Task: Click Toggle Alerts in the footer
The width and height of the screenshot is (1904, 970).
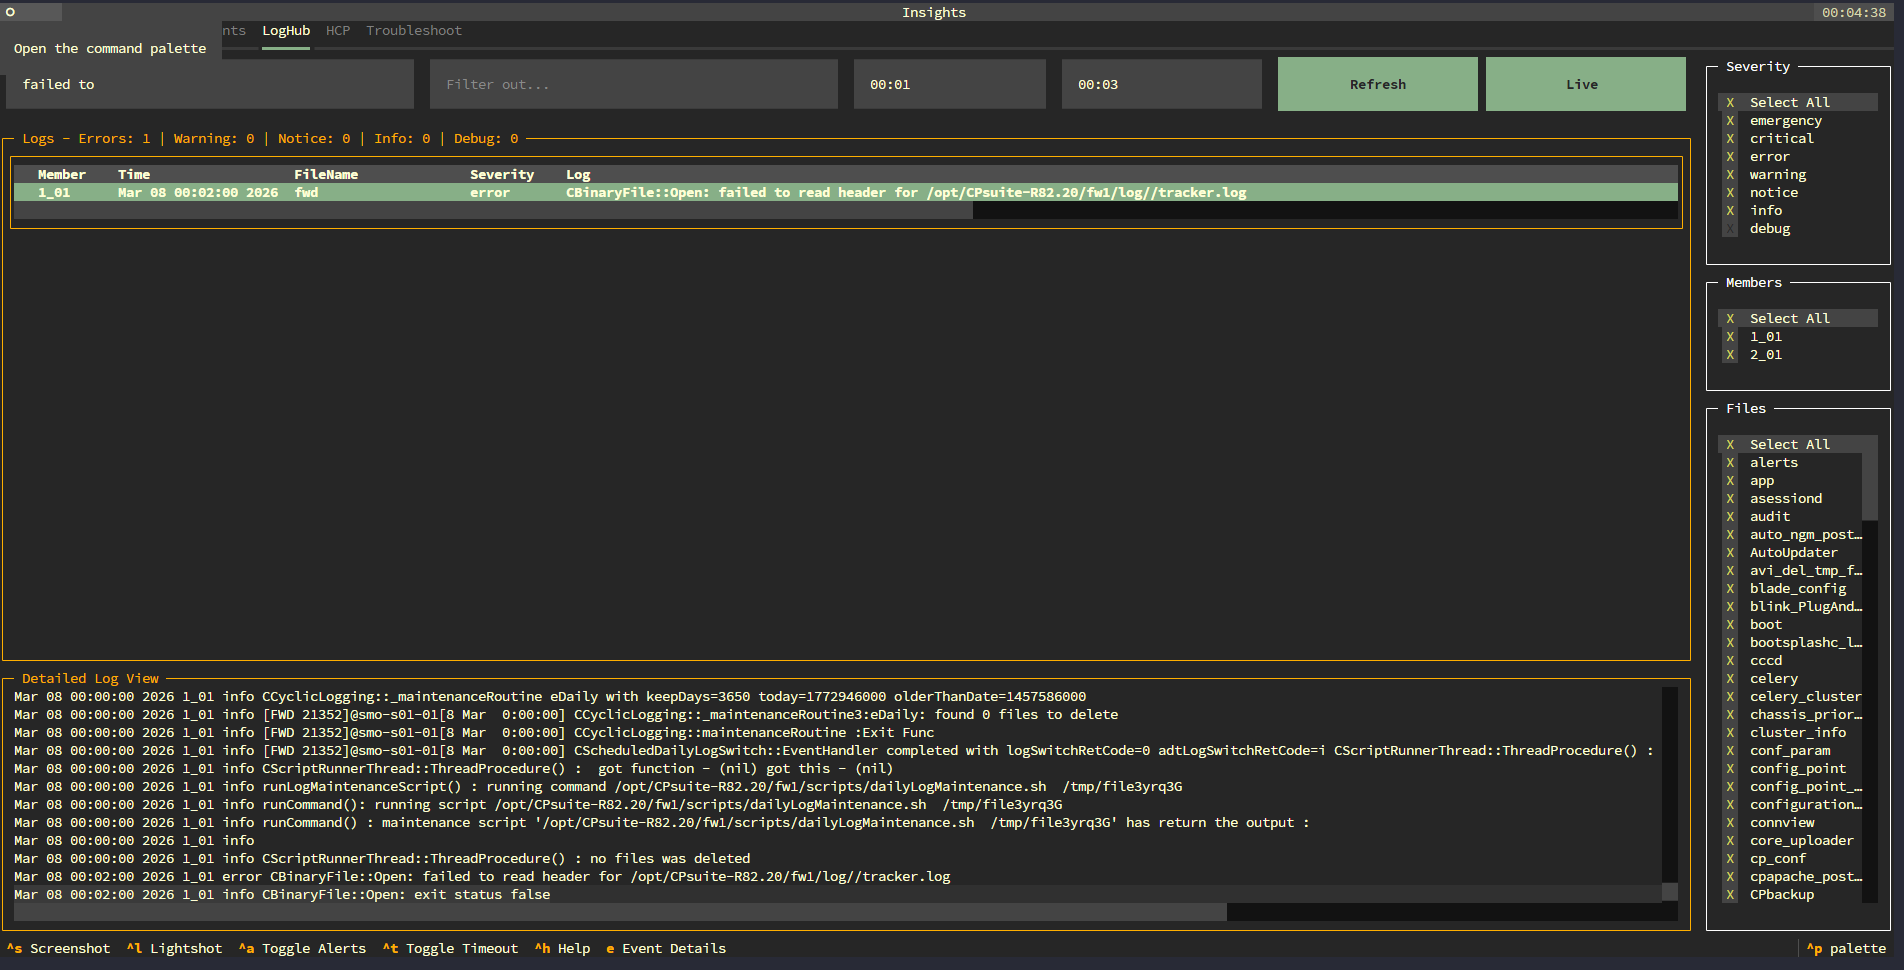Action: coord(302,948)
